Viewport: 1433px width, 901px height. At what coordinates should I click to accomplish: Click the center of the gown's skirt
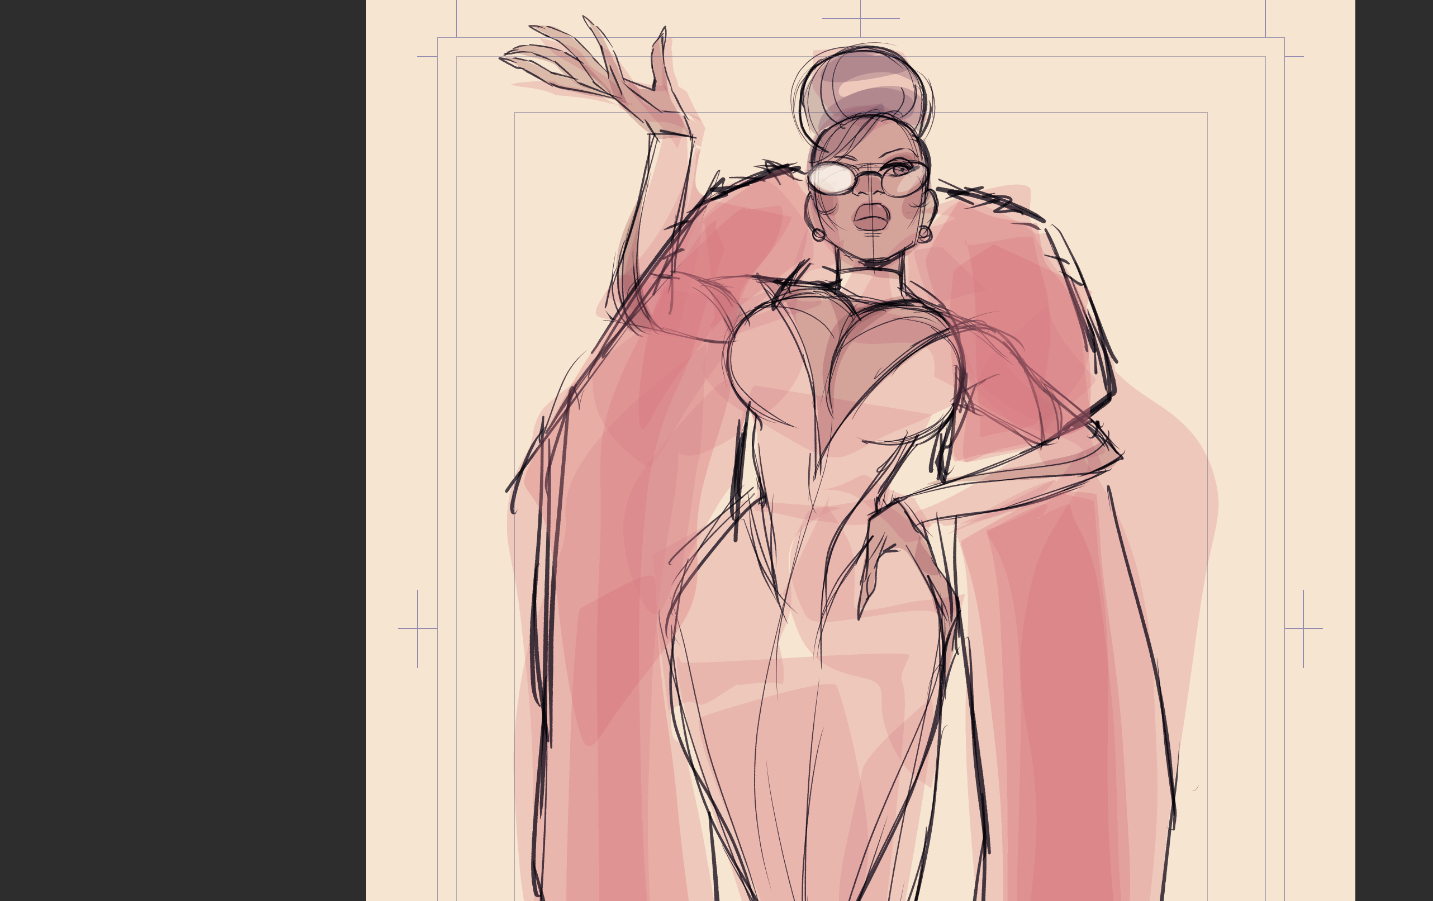tap(810, 720)
